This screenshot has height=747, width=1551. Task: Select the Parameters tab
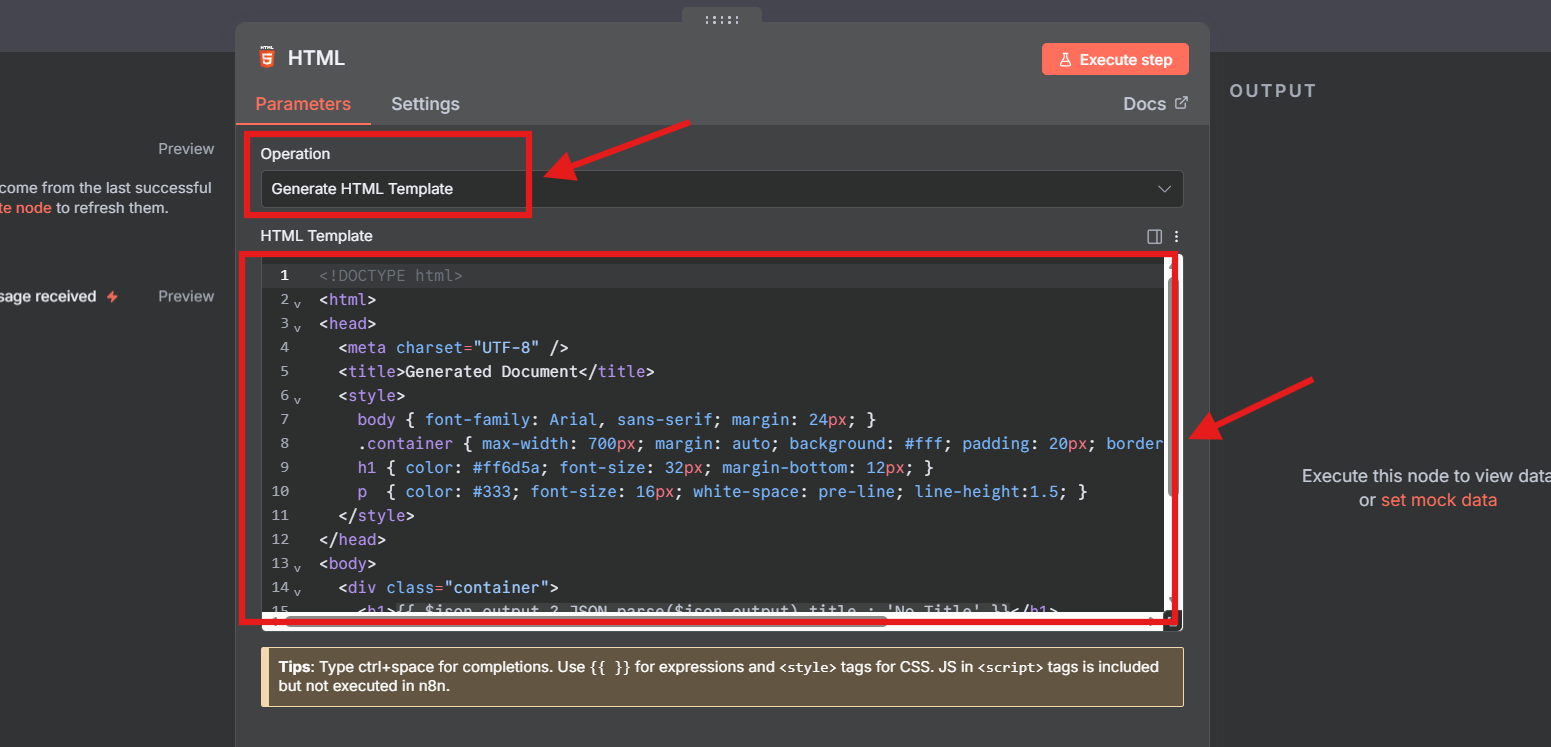point(303,104)
